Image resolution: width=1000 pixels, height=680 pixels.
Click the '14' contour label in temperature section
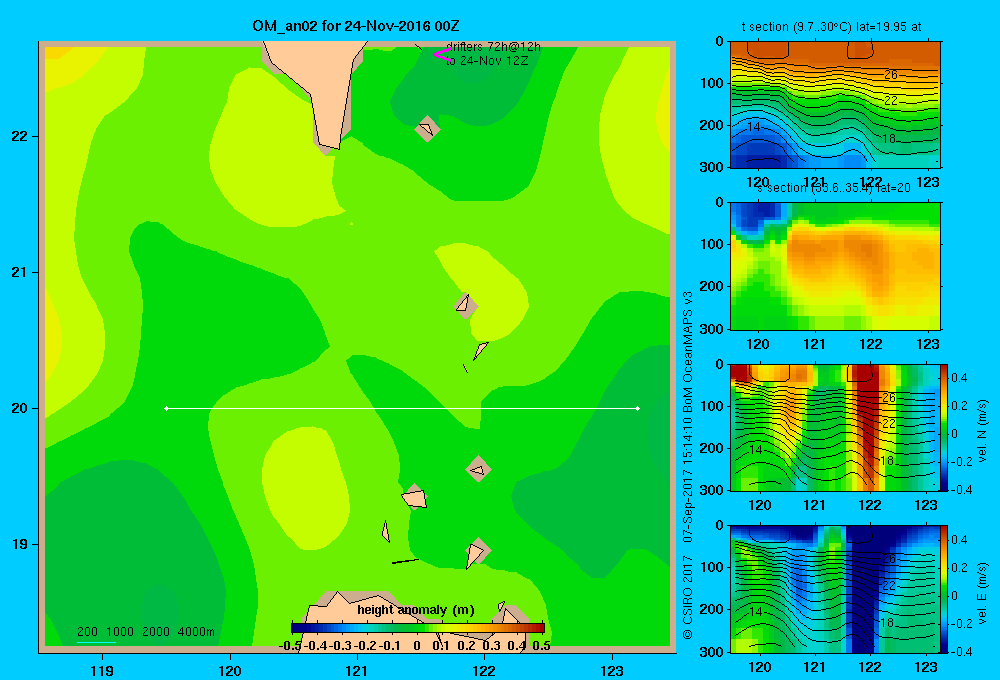754,127
